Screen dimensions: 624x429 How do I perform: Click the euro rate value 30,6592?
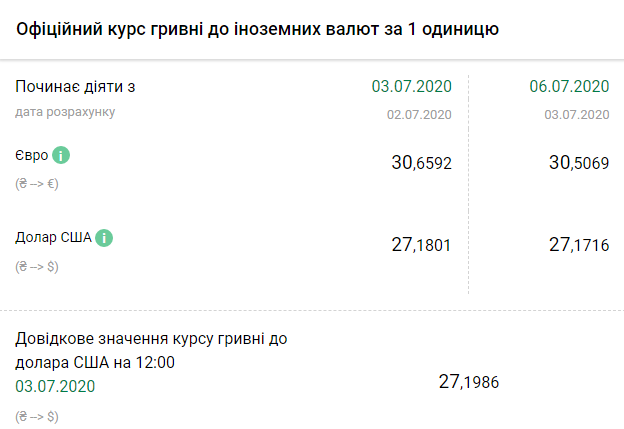(421, 162)
